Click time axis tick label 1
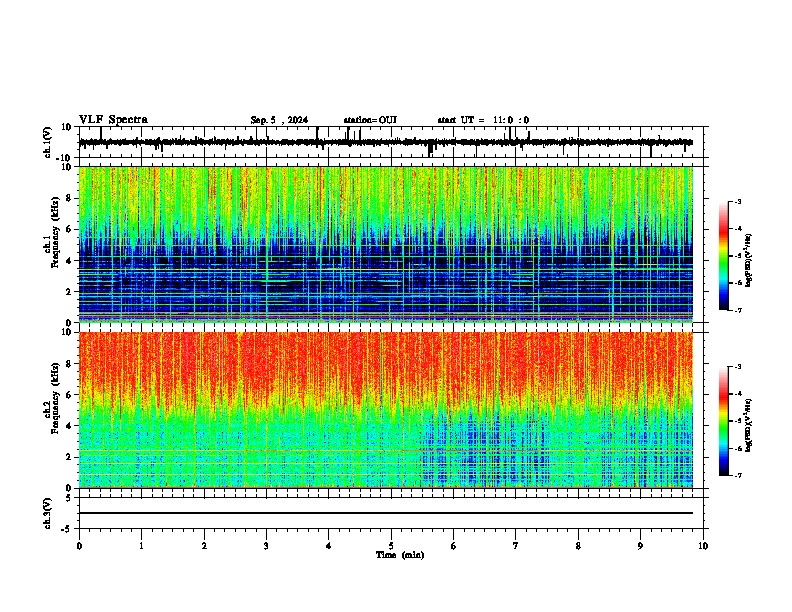 click(x=141, y=546)
